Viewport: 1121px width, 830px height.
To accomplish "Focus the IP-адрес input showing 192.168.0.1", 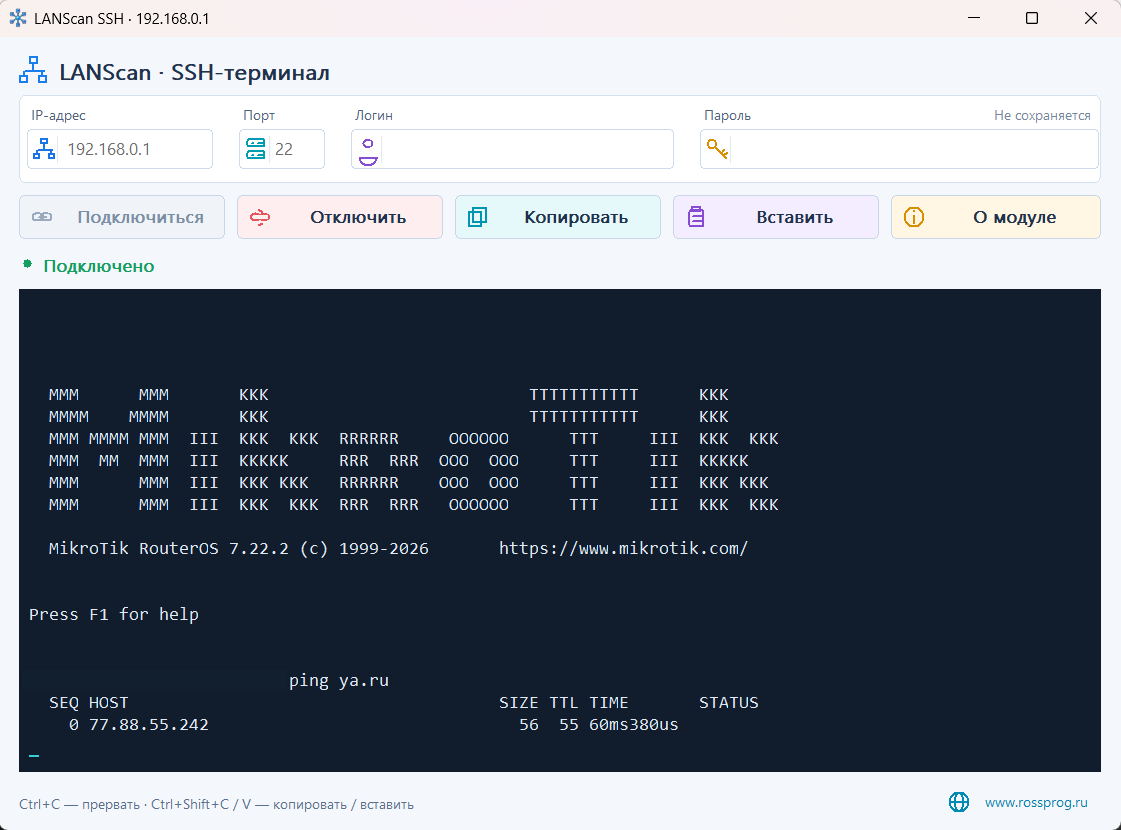I will [120, 149].
